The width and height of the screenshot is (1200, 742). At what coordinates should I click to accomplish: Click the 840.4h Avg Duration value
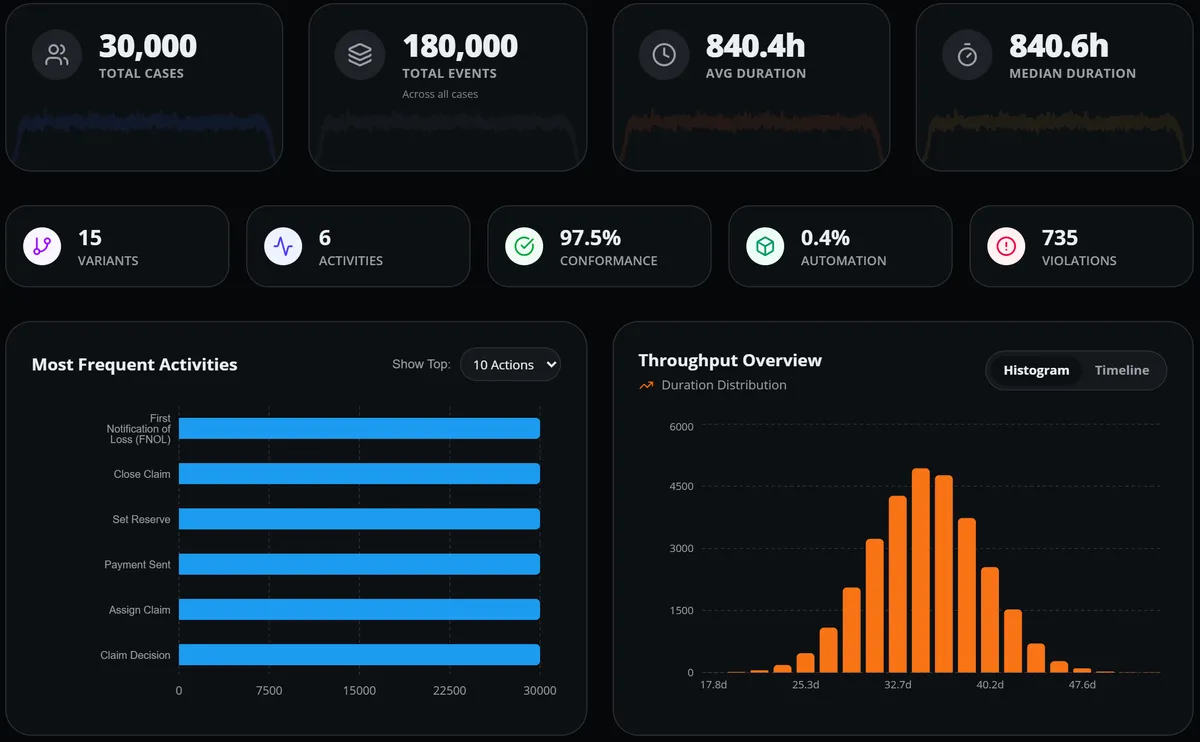[755, 46]
